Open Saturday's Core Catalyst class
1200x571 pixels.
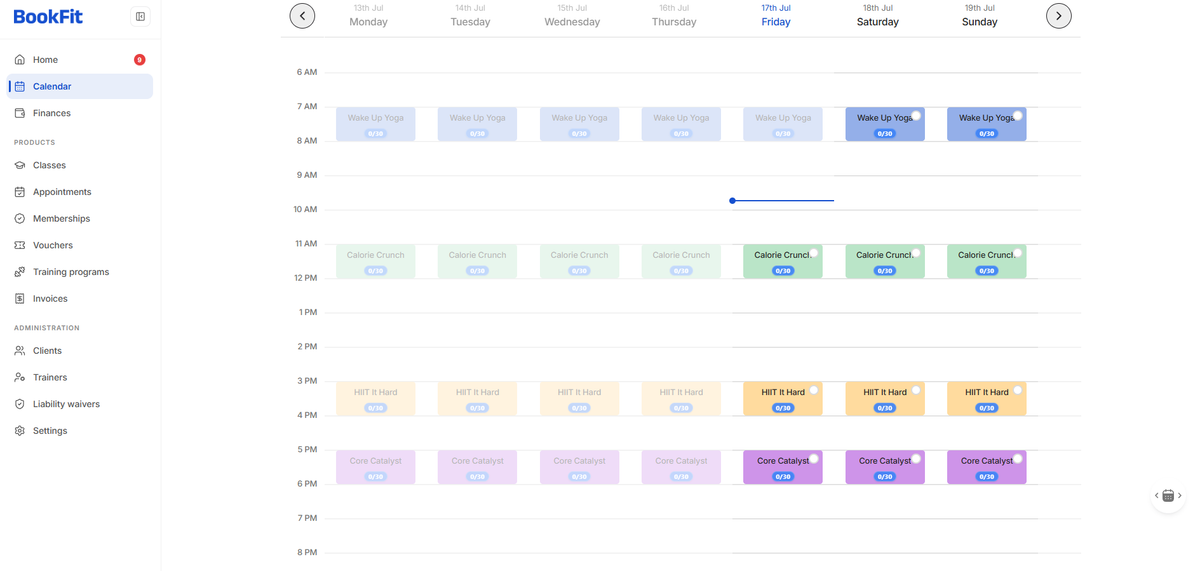885,467
